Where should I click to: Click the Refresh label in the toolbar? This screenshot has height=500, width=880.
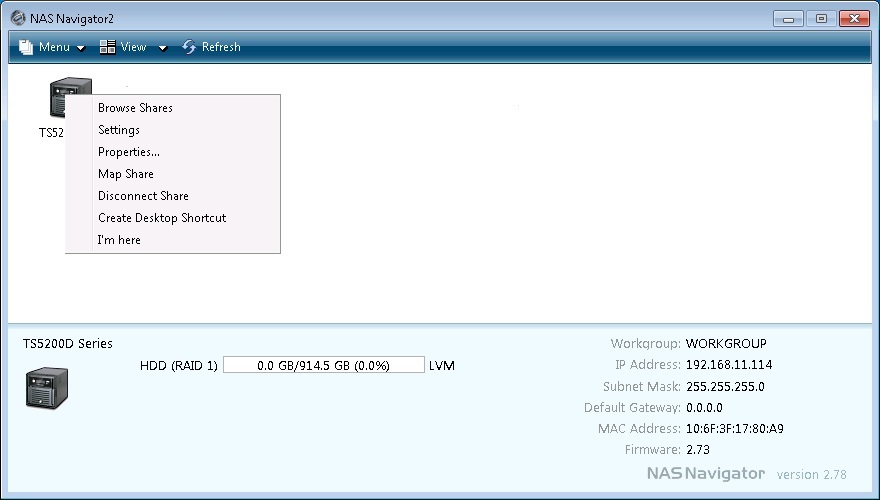221,47
